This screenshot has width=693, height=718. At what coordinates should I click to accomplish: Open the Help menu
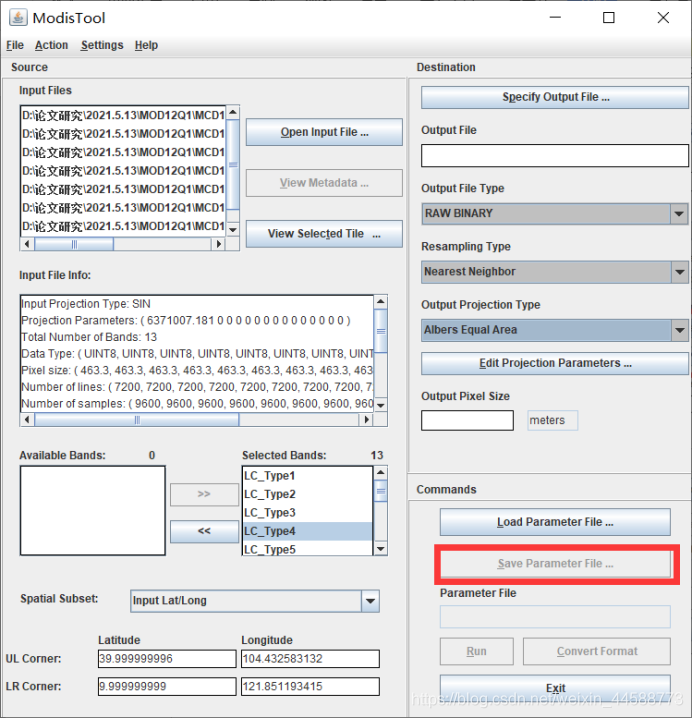(146, 45)
